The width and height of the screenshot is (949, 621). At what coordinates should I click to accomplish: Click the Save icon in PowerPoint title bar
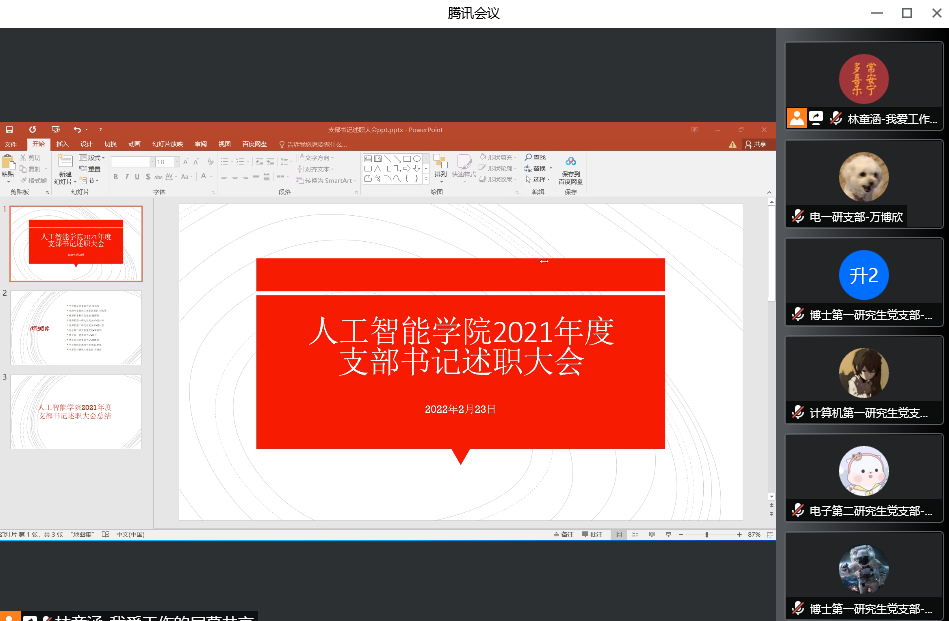pyautogui.click(x=9, y=129)
